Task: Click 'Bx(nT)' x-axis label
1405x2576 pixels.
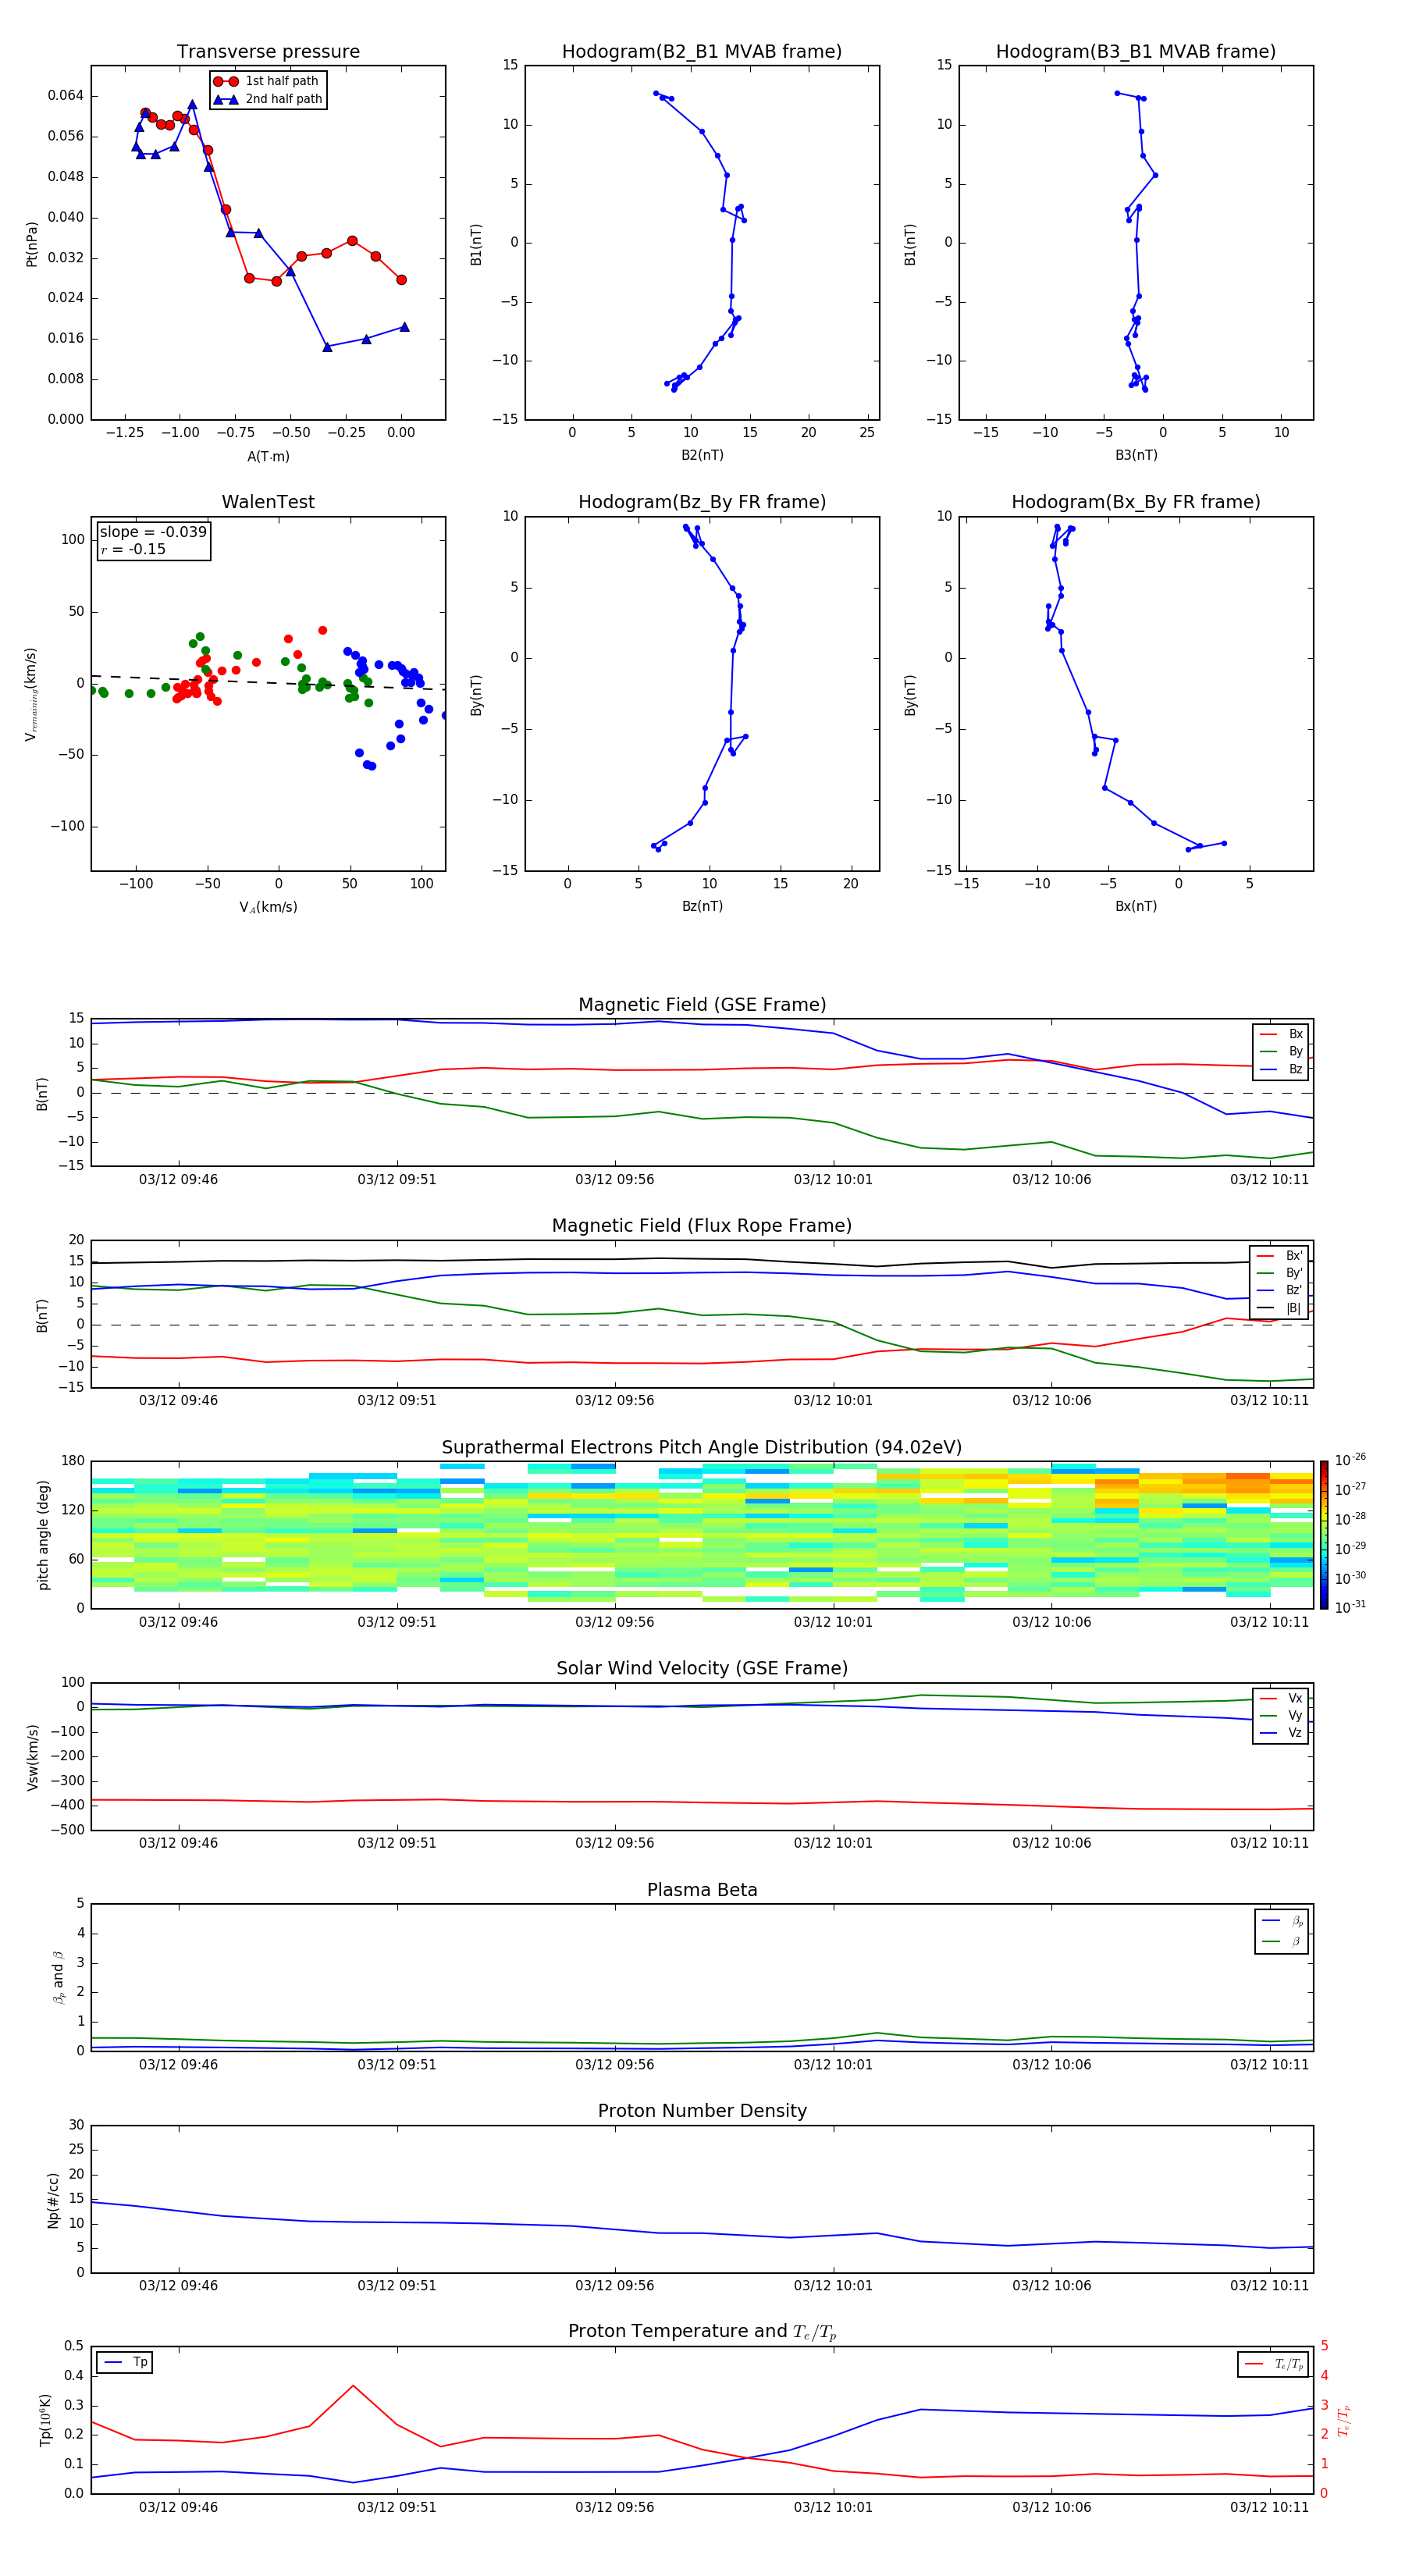Action: (x=1136, y=906)
